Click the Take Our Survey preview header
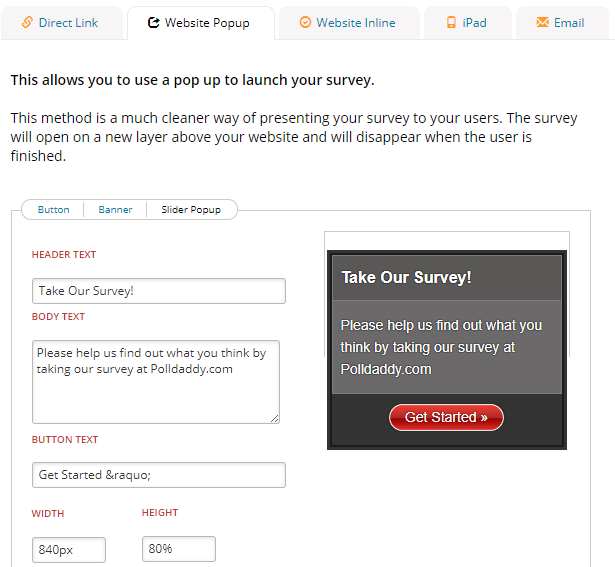Image resolution: width=615 pixels, height=567 pixels. (x=447, y=278)
